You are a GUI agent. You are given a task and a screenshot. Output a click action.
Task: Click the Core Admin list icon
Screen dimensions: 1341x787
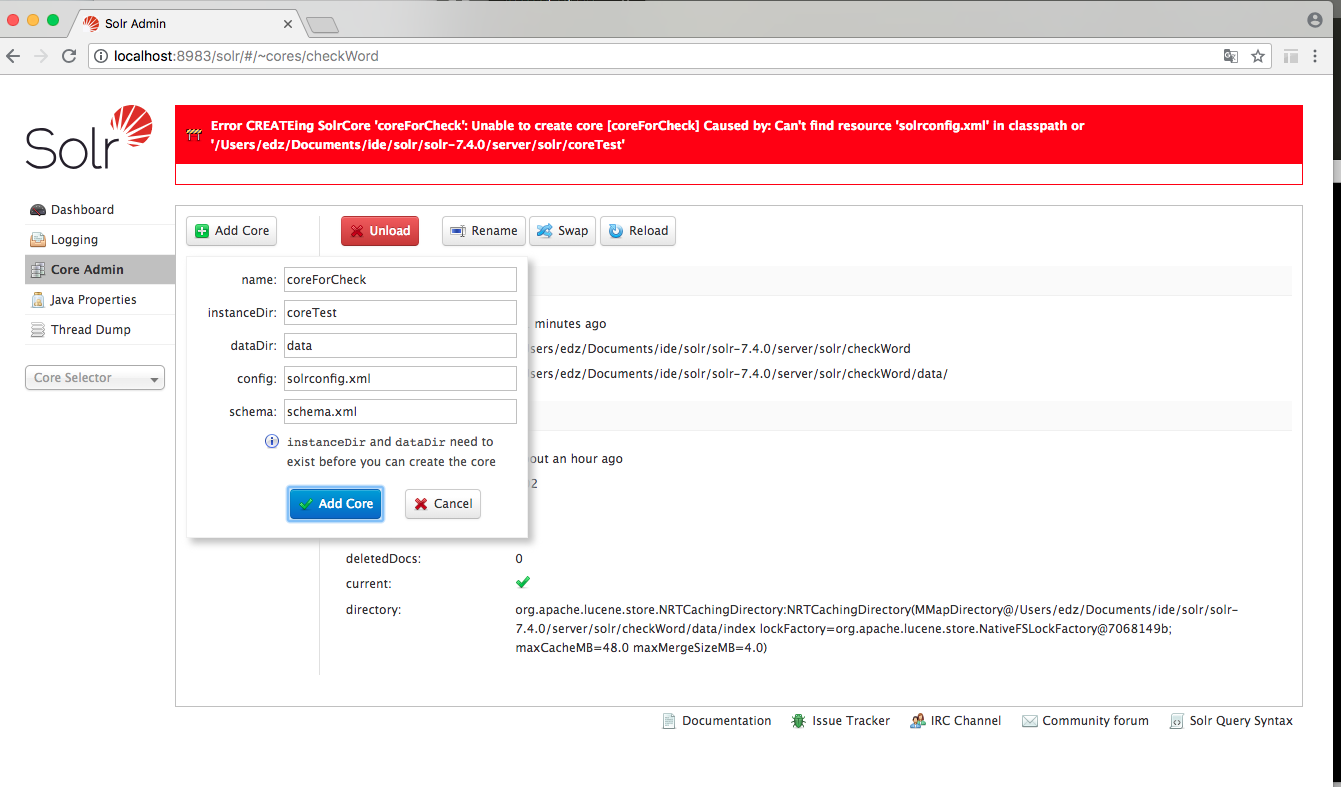coord(38,270)
